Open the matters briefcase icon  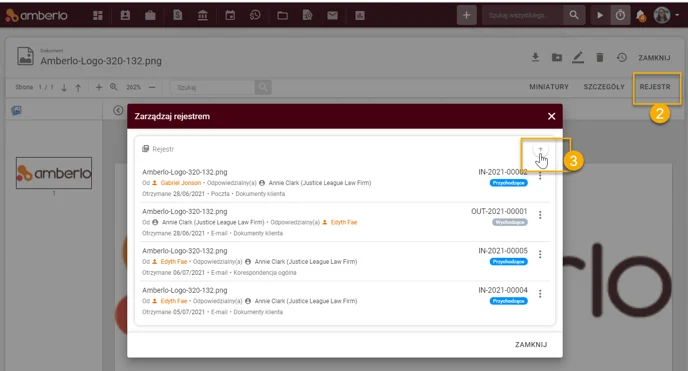tap(150, 15)
